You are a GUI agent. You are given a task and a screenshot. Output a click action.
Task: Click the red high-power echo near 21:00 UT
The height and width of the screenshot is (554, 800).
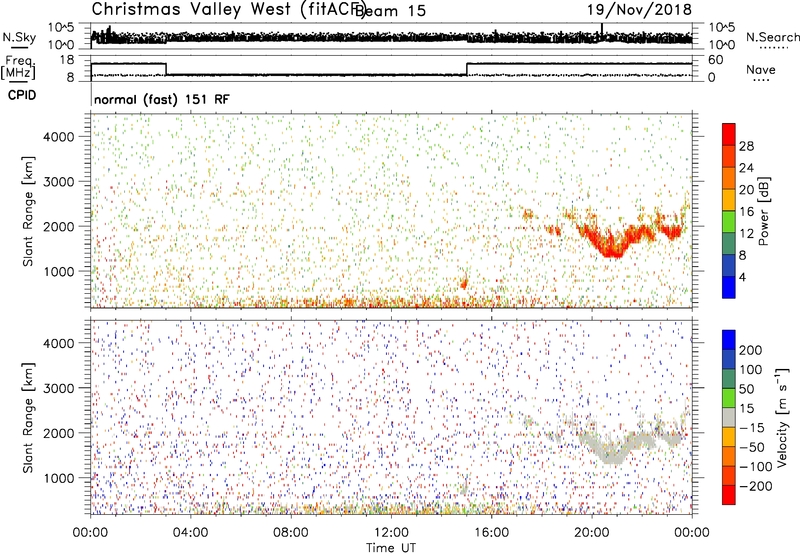(612, 244)
